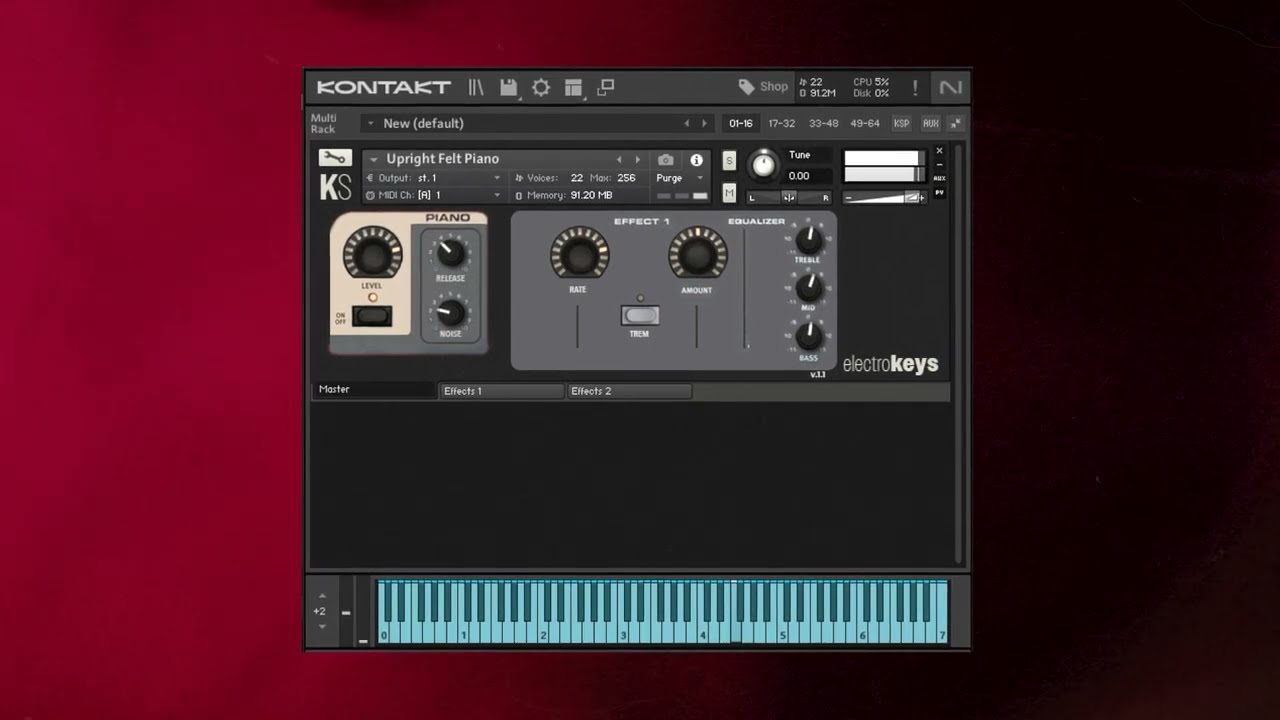This screenshot has height=720, width=1280.
Task: Switch to the Master tab
Action: 374,390
